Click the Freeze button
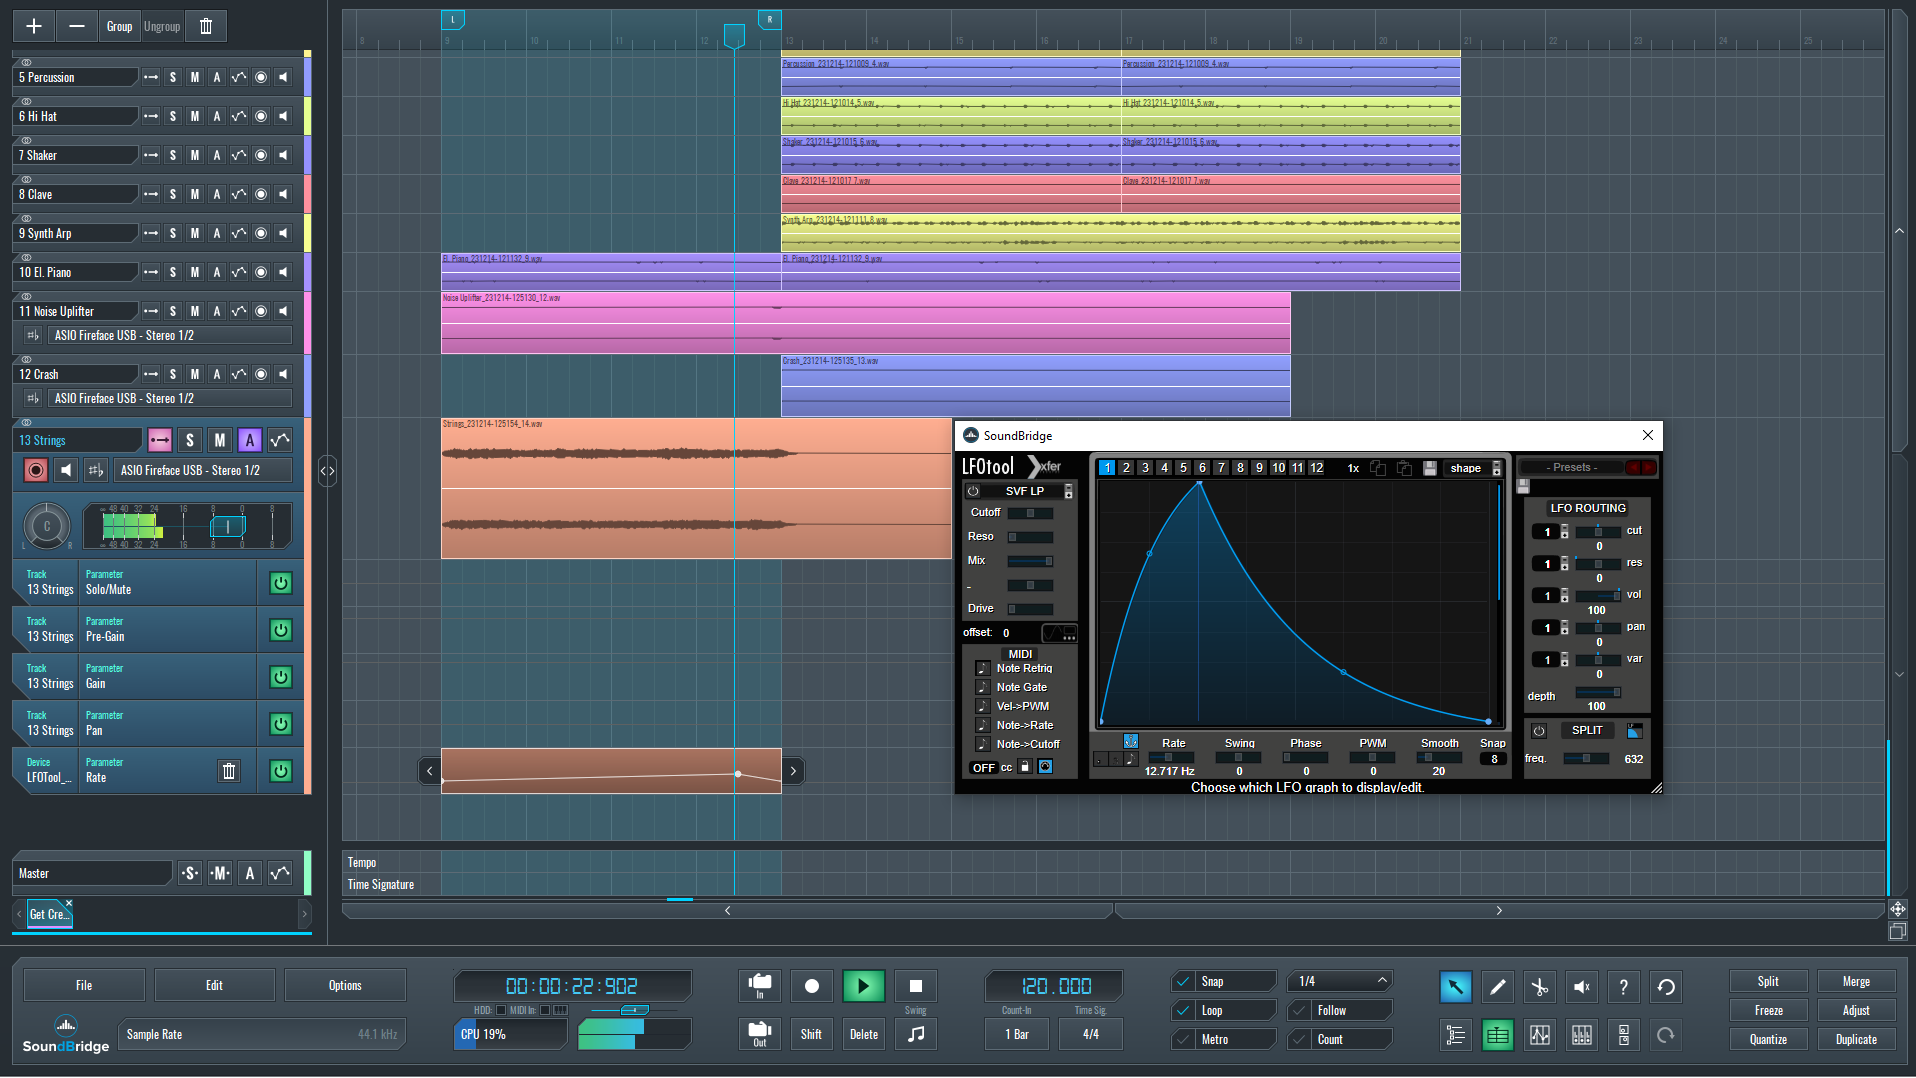 1768,1011
